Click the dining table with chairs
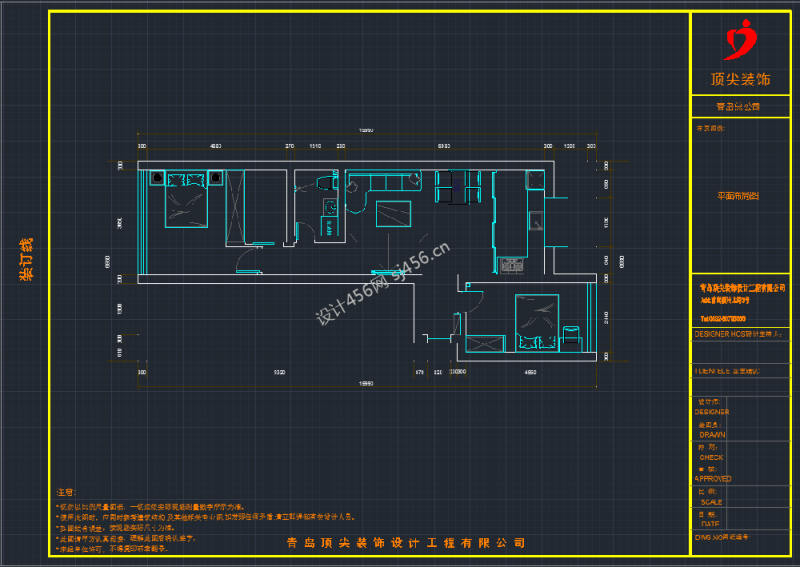 pos(457,187)
